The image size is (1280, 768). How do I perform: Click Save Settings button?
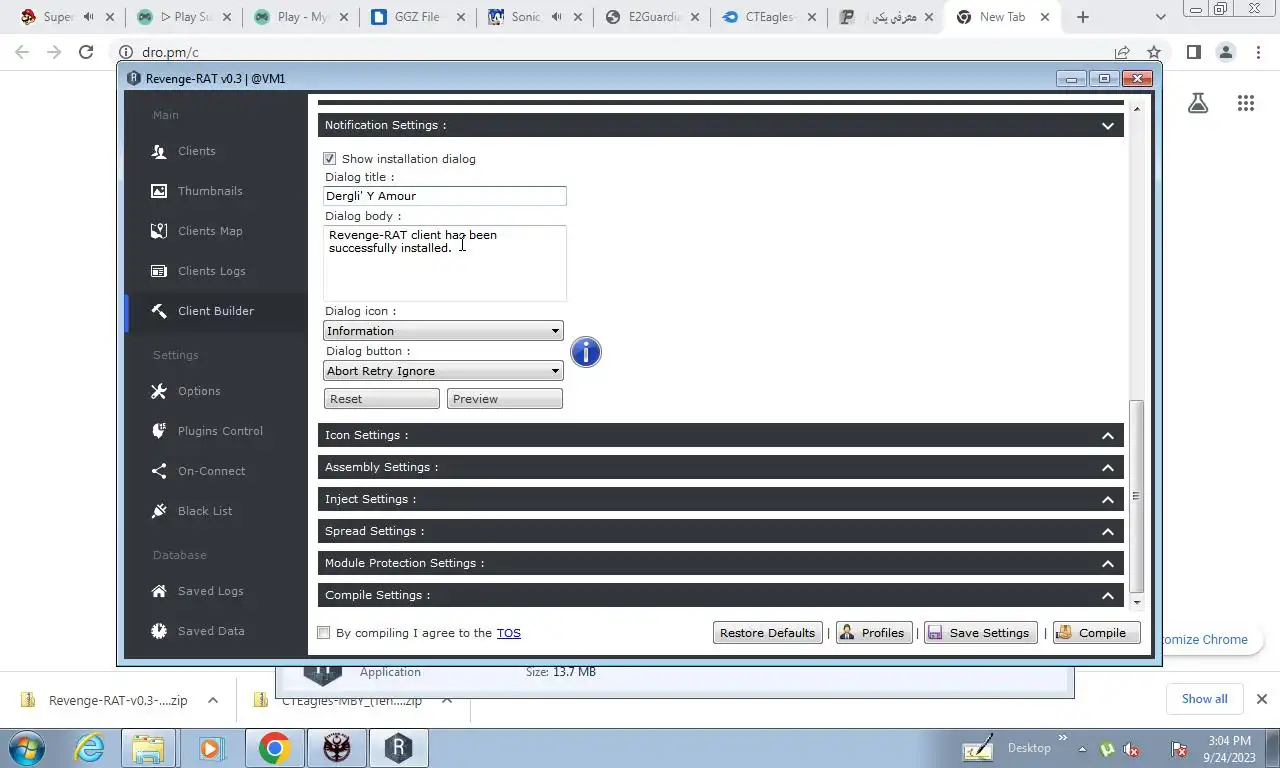coord(981,633)
